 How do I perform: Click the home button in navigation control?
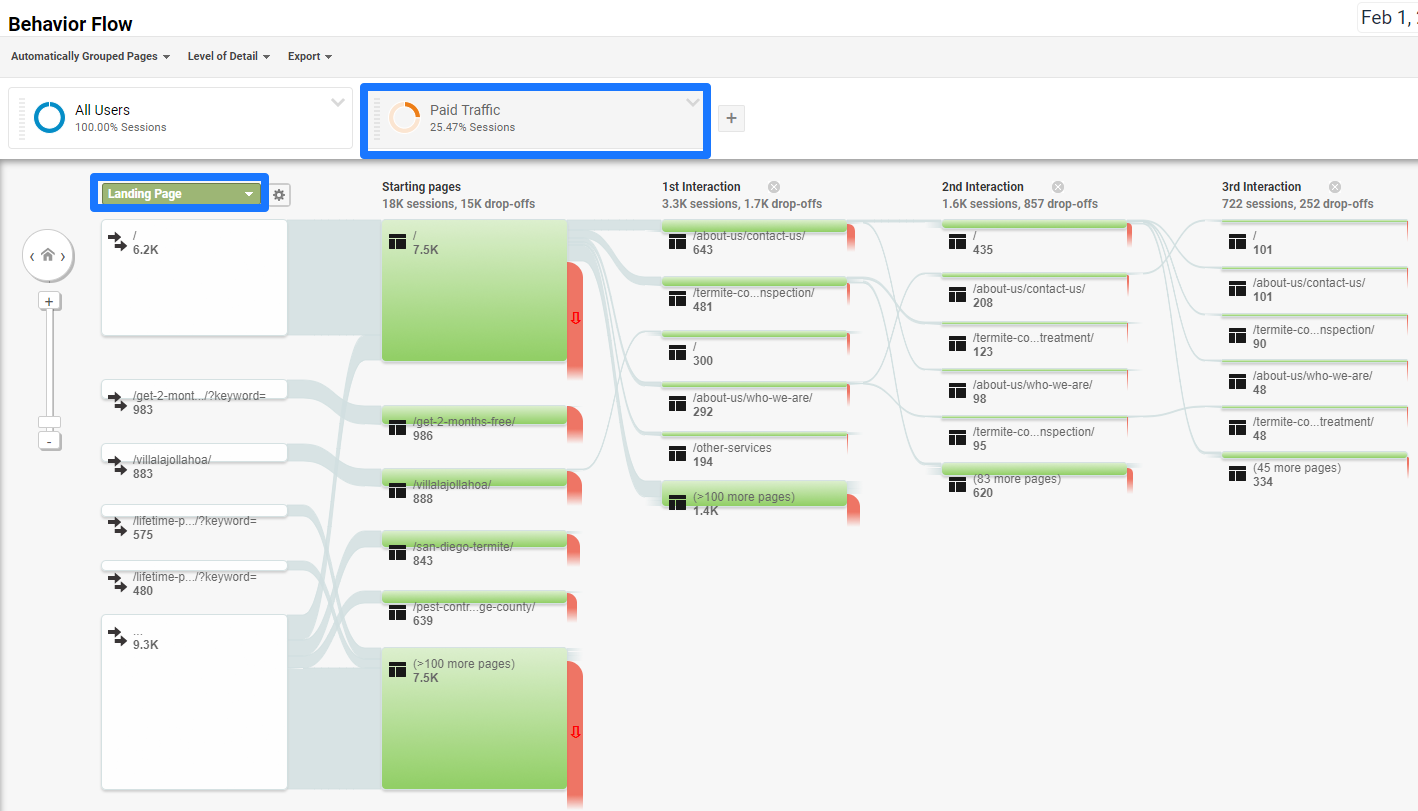[x=48, y=255]
